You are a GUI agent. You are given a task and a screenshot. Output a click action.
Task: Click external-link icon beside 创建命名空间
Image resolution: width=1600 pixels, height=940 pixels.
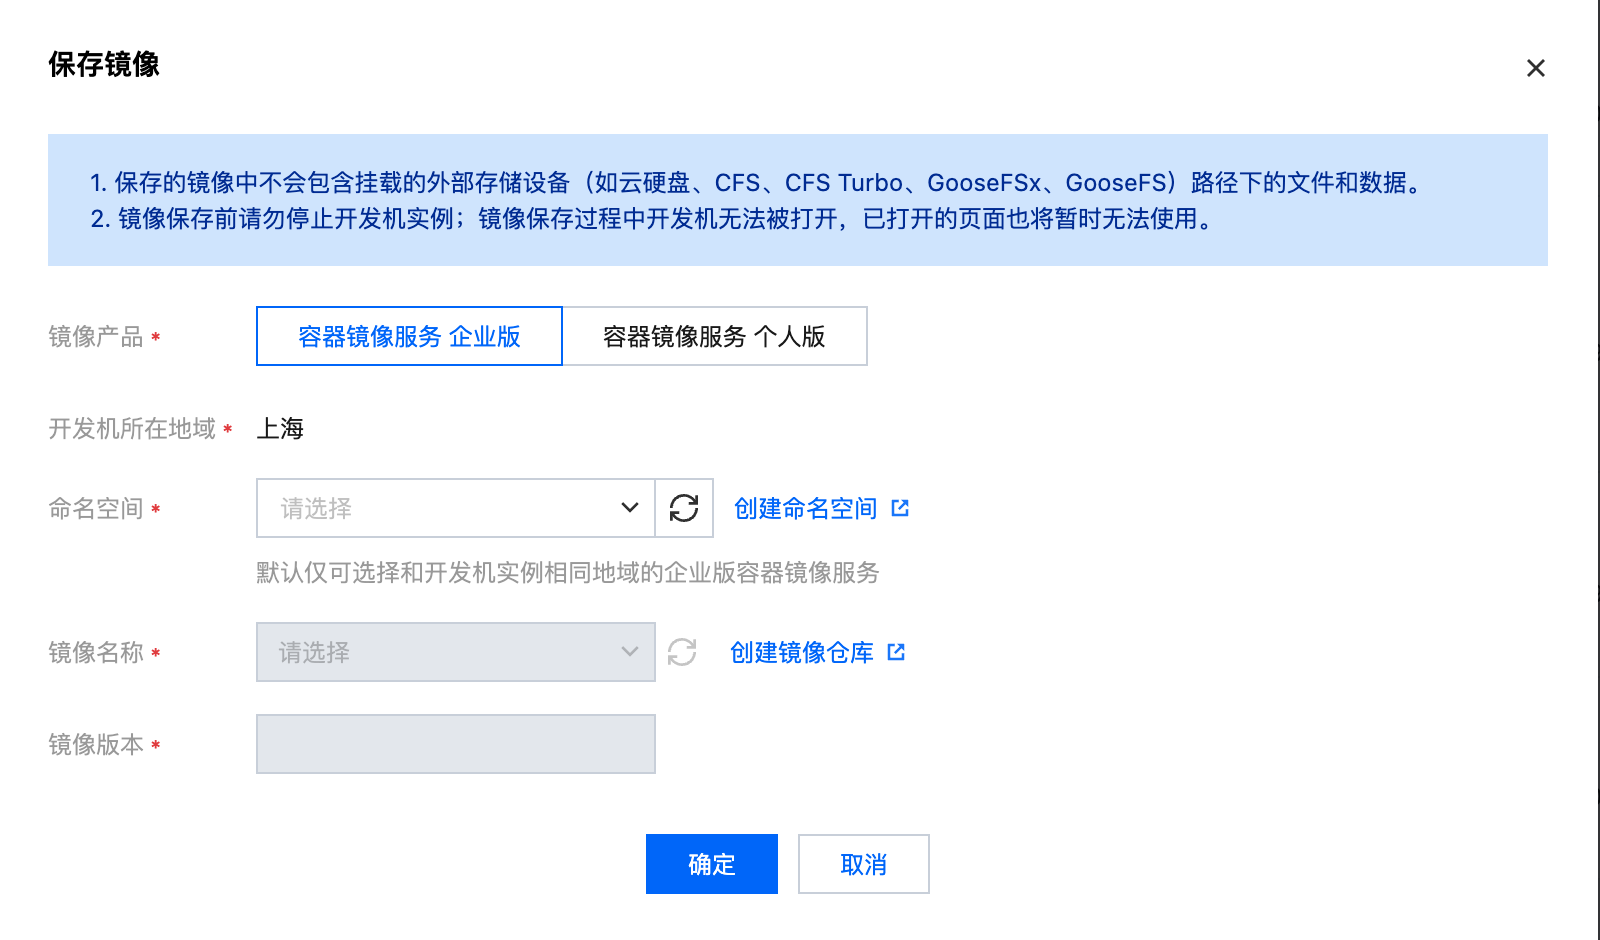[x=900, y=508]
